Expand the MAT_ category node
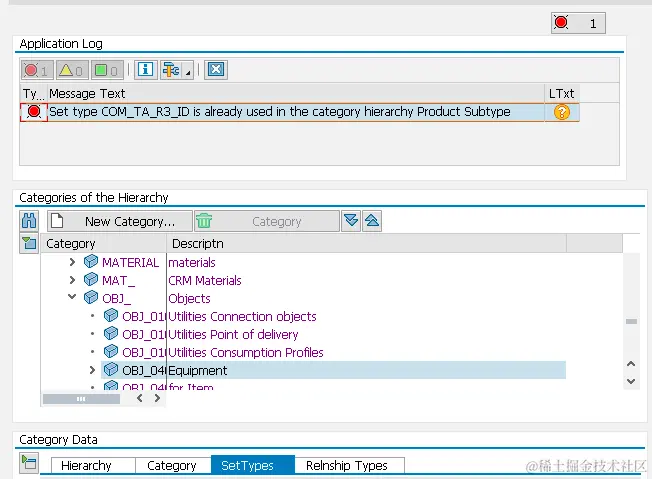This screenshot has height=479, width=652. pos(72,280)
